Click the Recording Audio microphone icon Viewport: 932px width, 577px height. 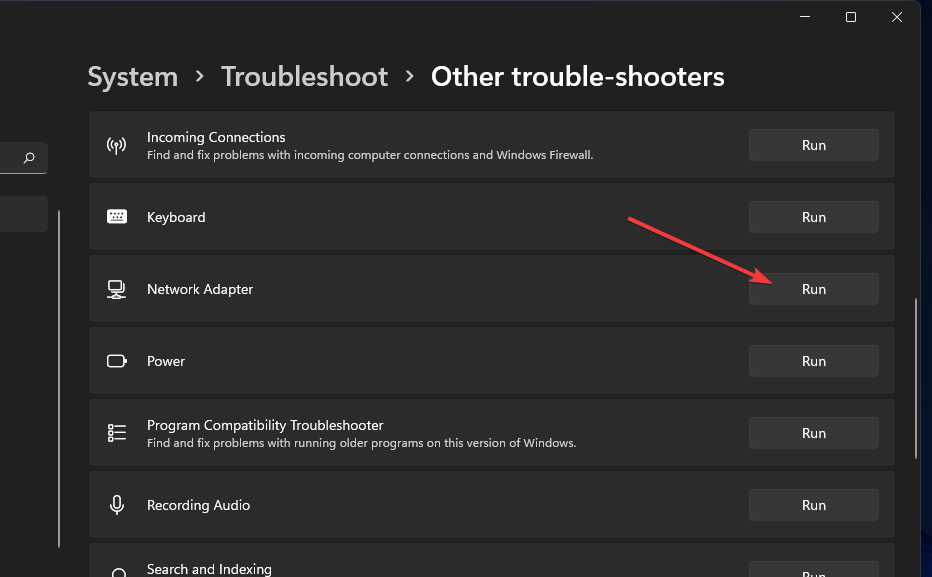117,505
